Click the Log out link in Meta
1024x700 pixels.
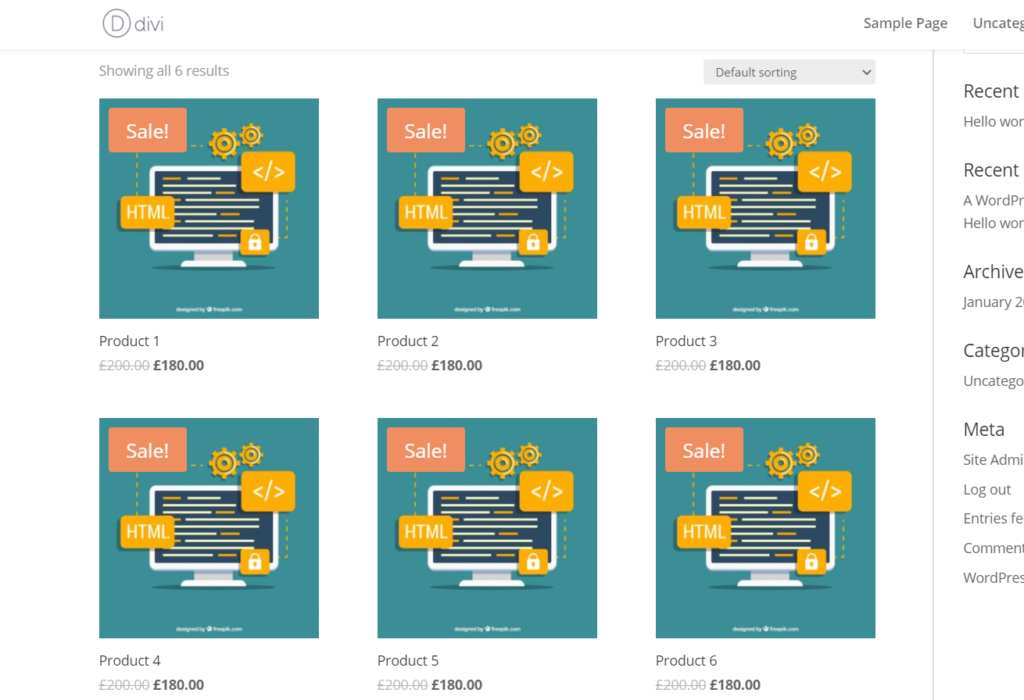click(x=987, y=490)
